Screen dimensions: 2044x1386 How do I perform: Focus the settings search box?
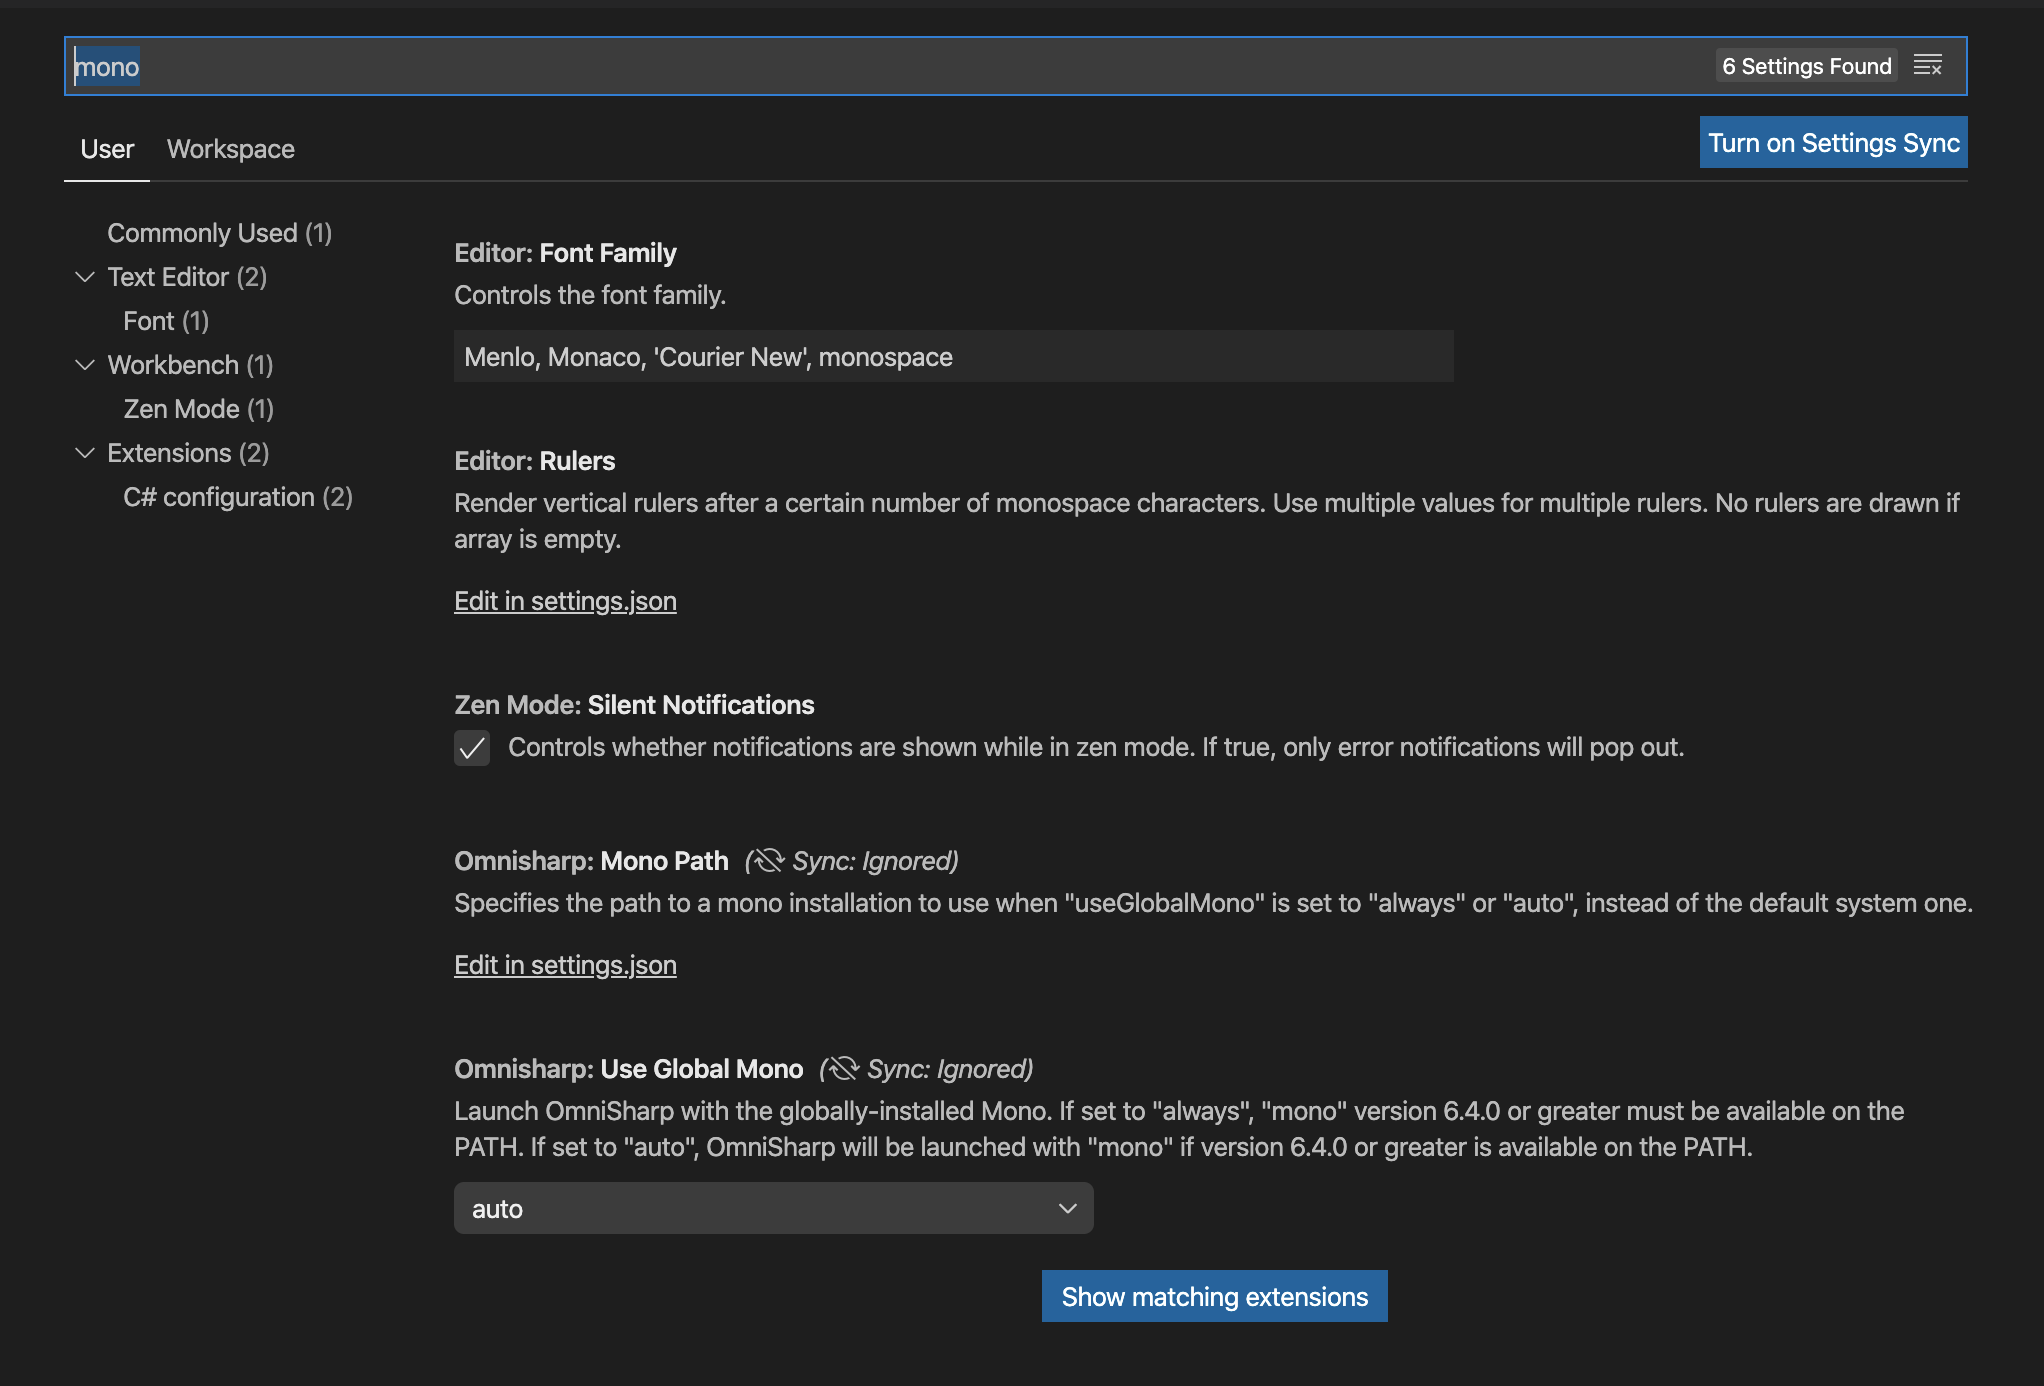click(900, 66)
